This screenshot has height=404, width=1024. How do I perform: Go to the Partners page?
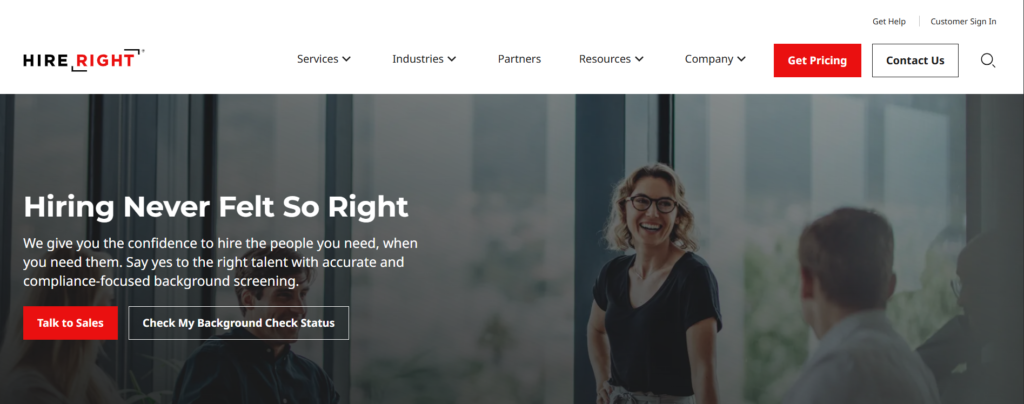(519, 59)
